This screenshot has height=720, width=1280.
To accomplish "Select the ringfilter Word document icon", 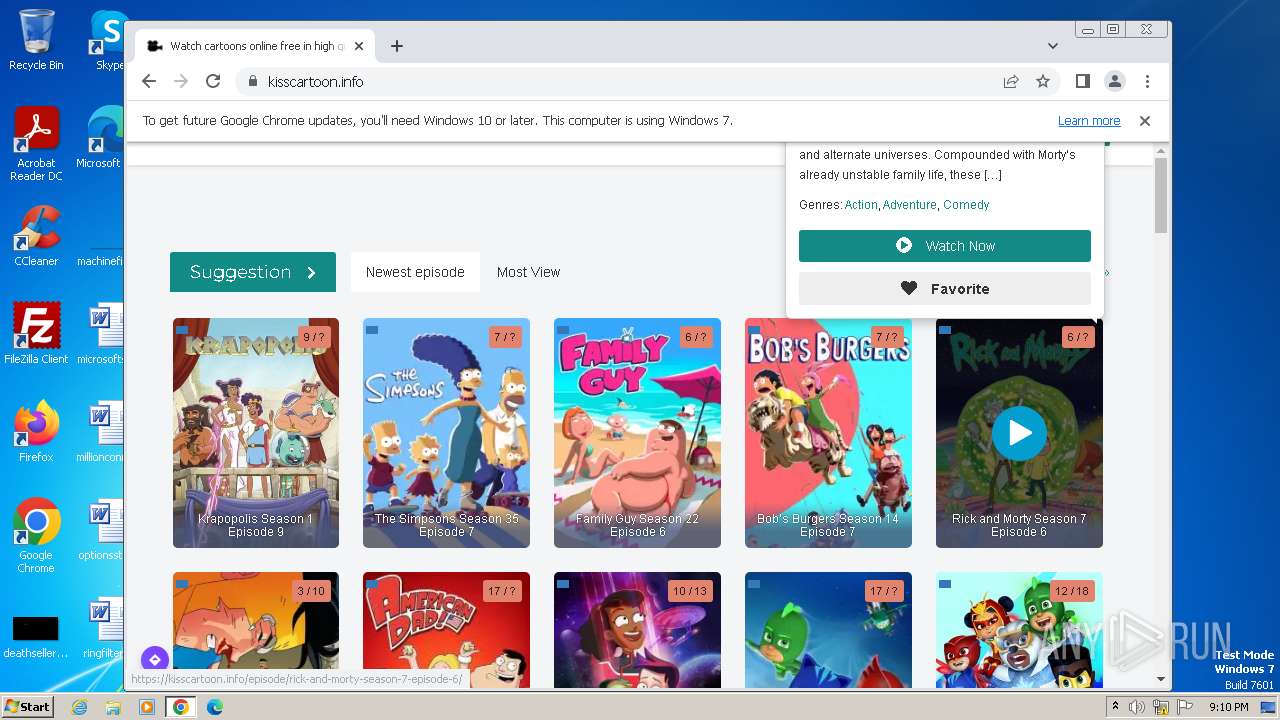I will click(100, 628).
